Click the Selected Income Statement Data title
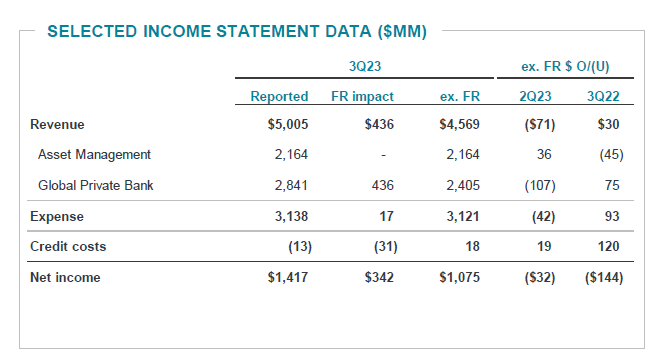The height and width of the screenshot is (361, 659). point(237,32)
